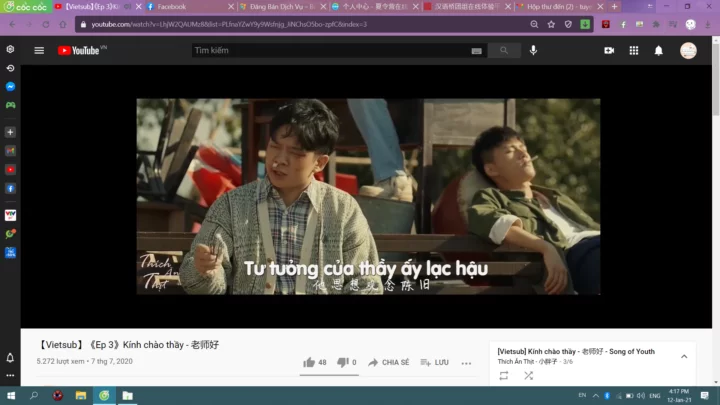Open sidebar three-dot more options
The image size is (720, 405).
(x=10, y=375)
